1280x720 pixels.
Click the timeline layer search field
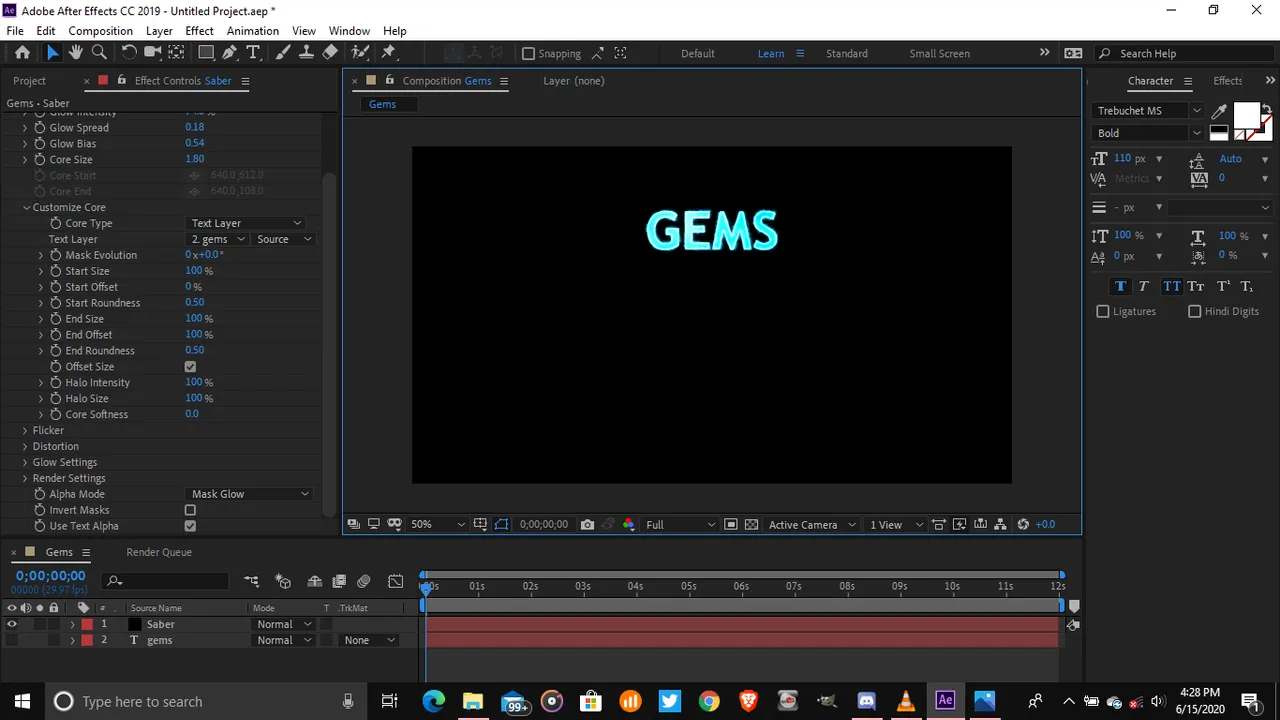click(x=166, y=581)
